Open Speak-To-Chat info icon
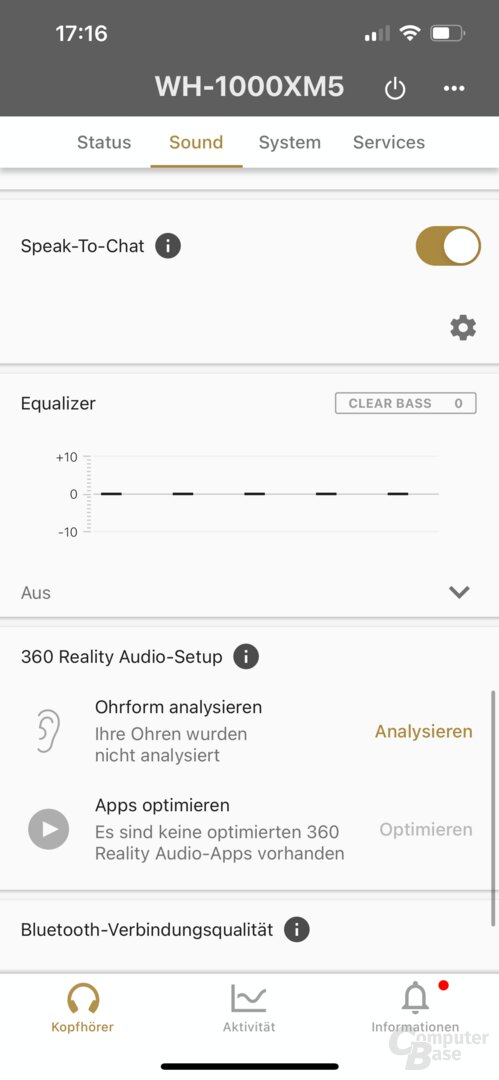The image size is (499, 1080). point(167,246)
